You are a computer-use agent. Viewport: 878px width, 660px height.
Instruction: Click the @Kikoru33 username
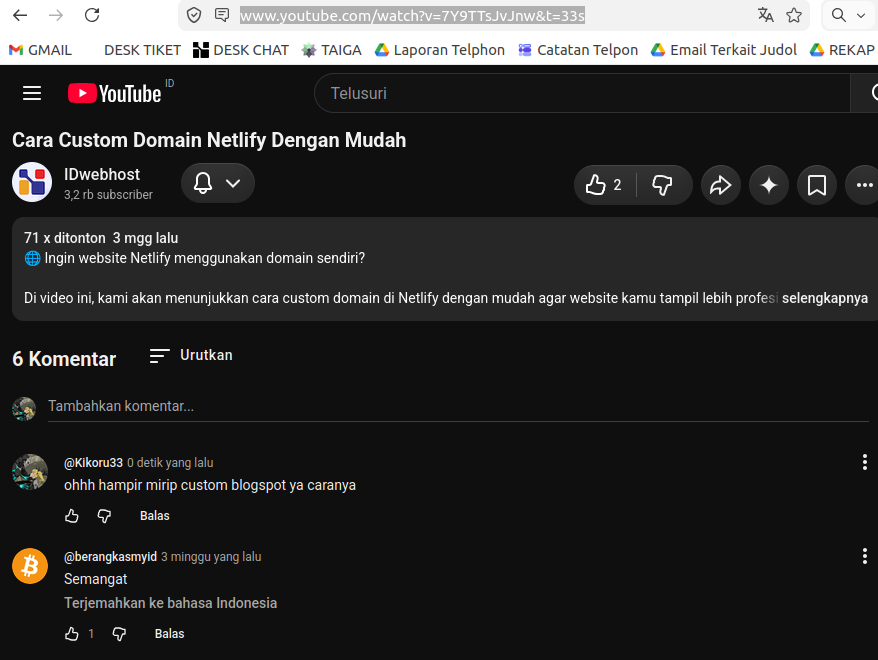tap(93, 463)
